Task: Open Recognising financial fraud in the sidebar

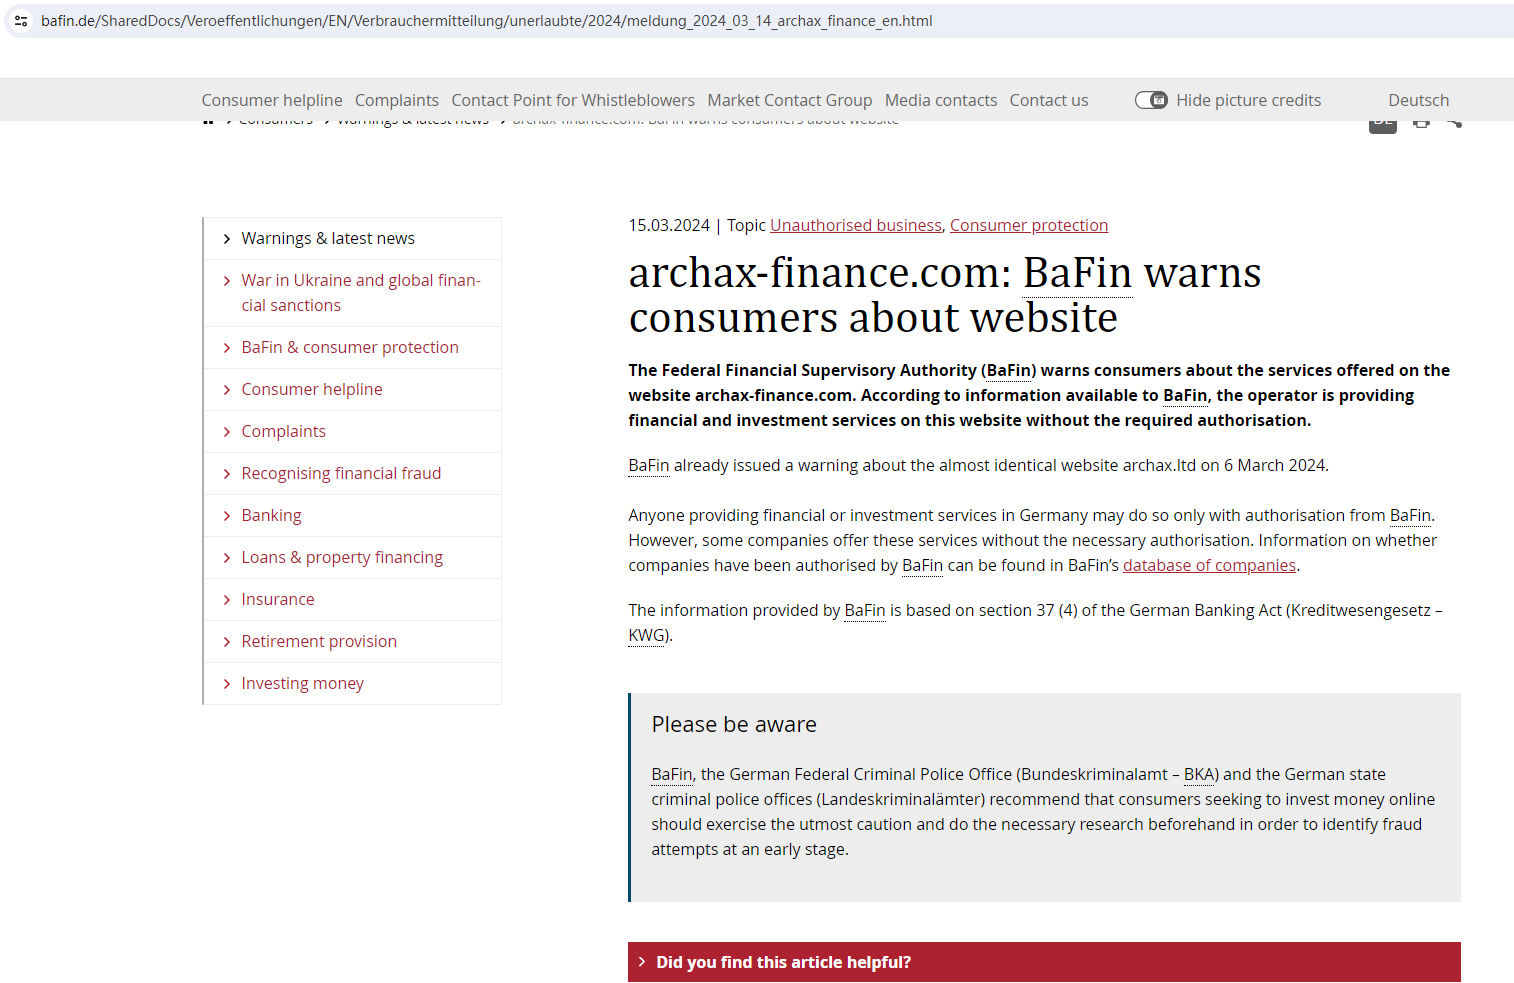Action: (341, 473)
